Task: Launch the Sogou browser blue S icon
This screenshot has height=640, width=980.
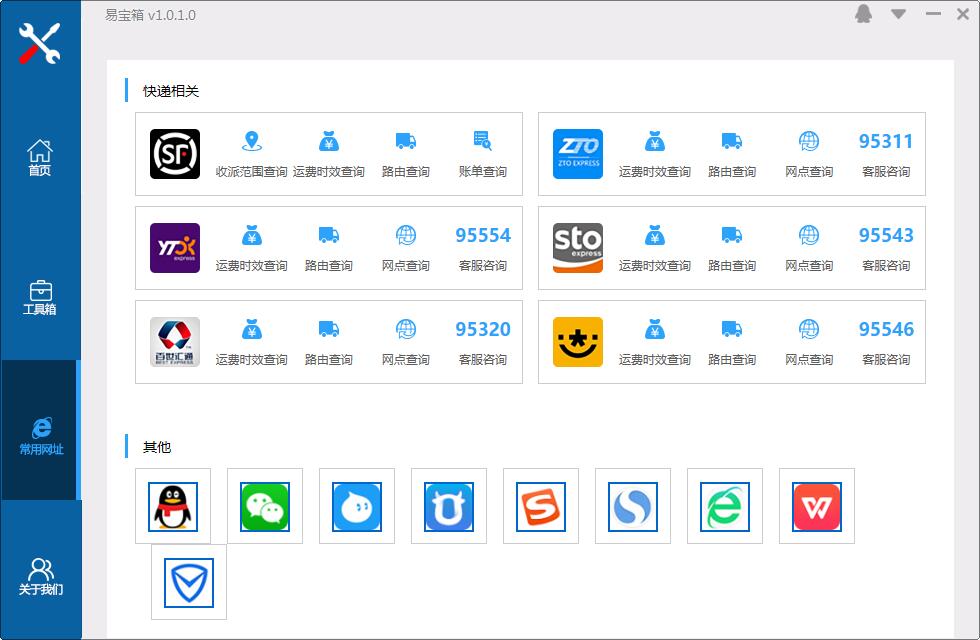Action: (x=632, y=507)
